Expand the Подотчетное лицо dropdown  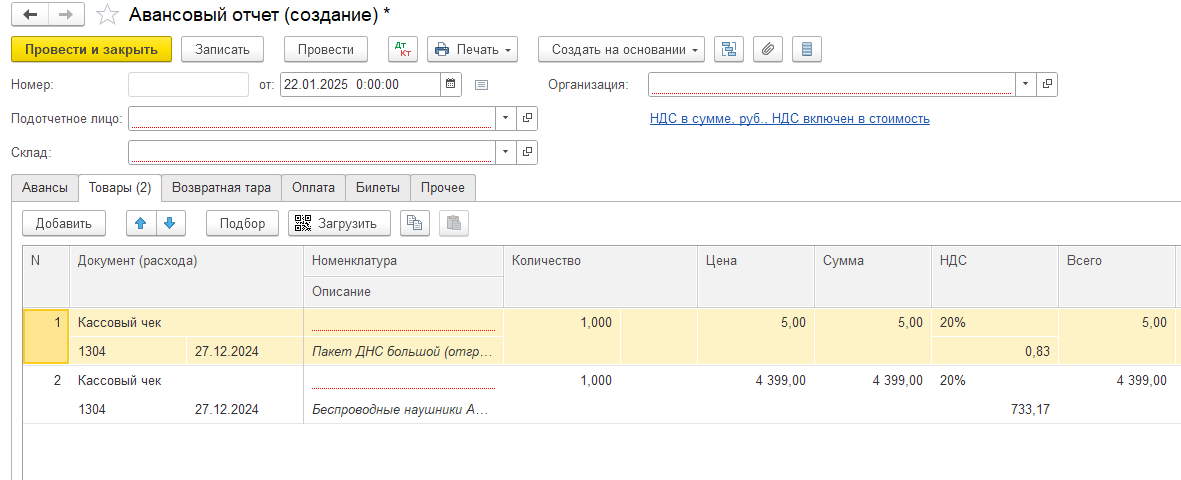505,118
